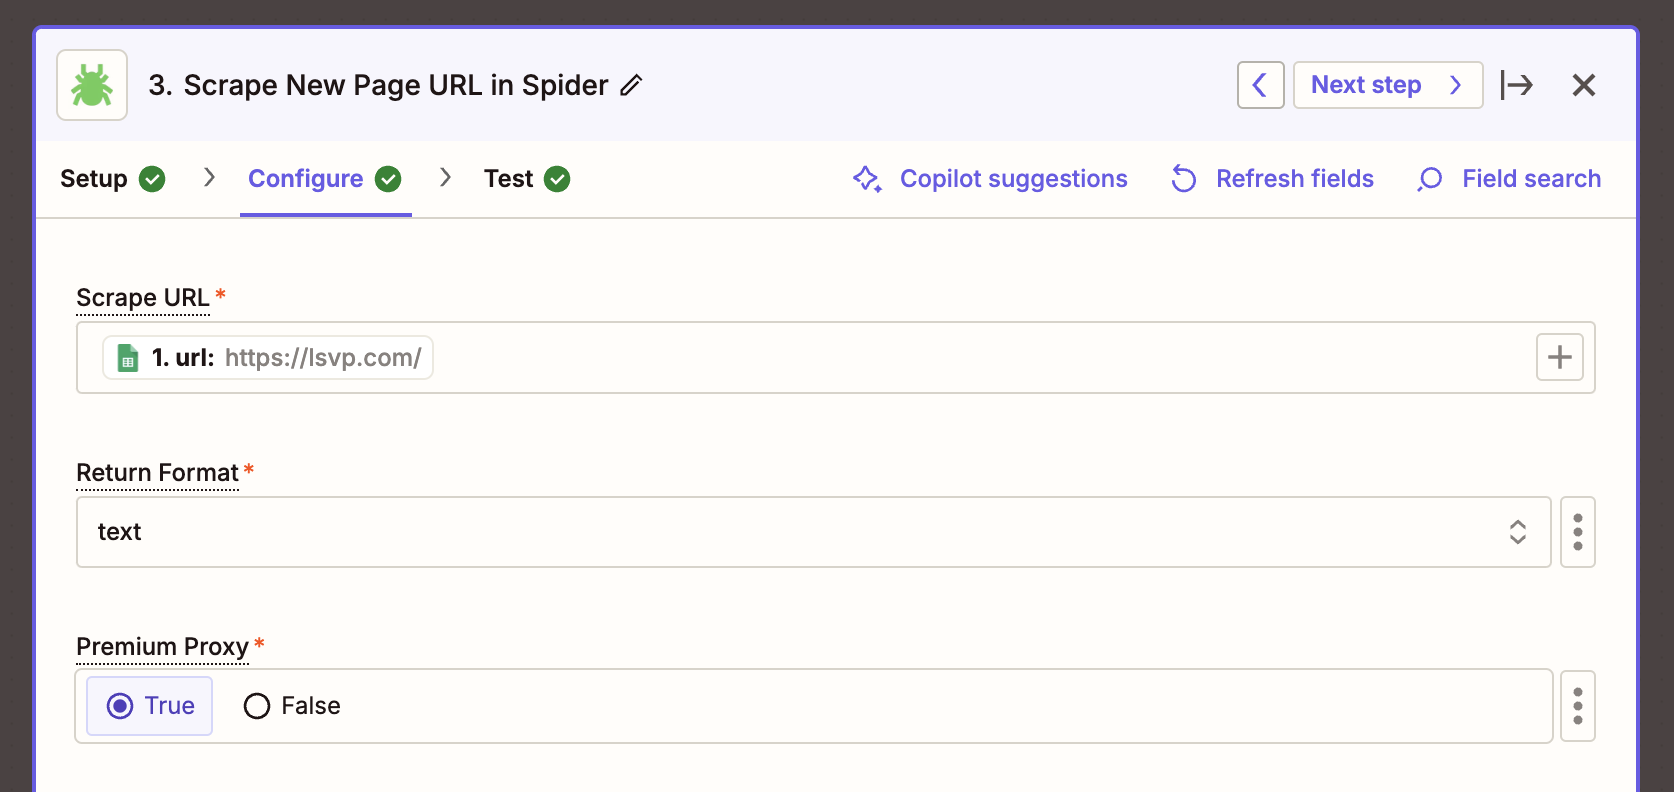Click the Google Sheets url data pill

(268, 357)
